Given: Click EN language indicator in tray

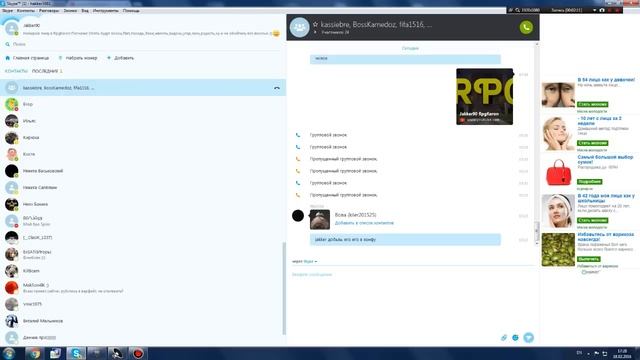Looking at the screenshot, I should coord(579,353).
